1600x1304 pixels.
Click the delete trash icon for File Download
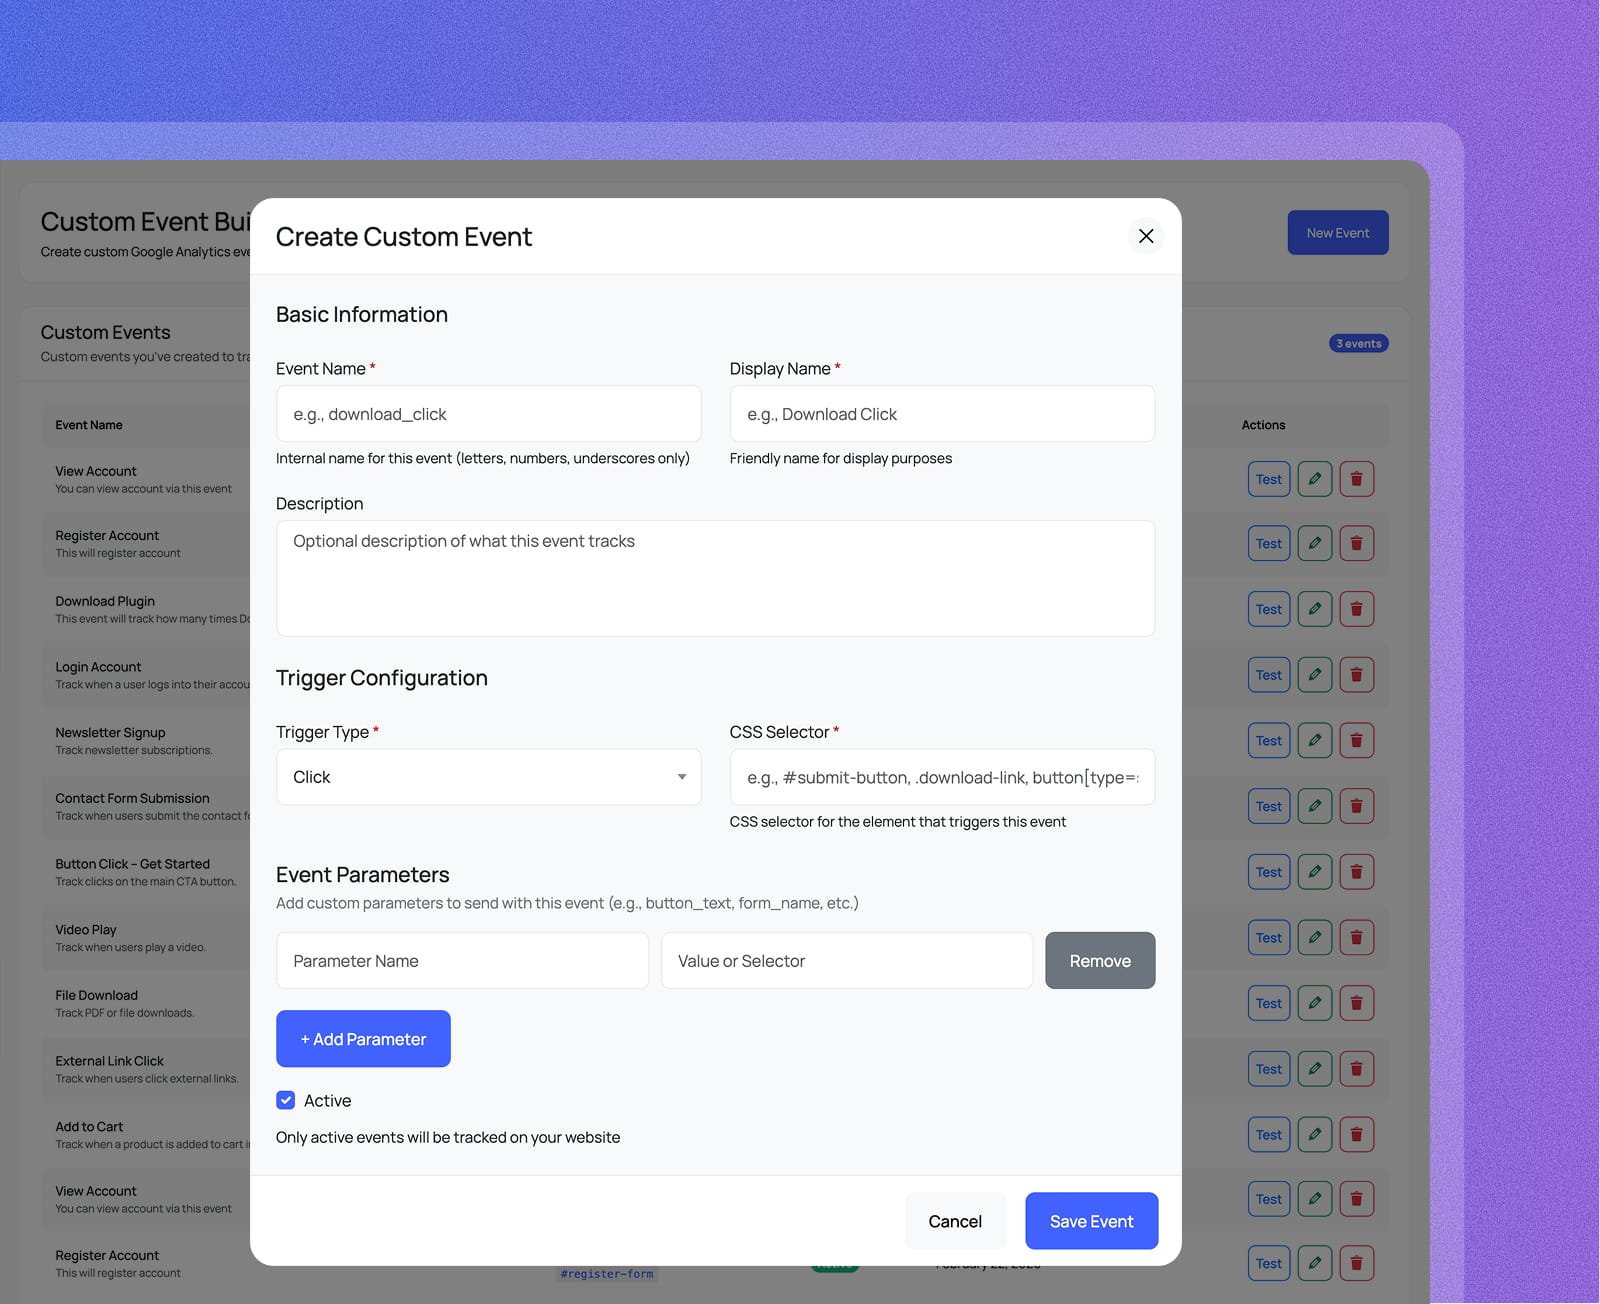coord(1356,1002)
